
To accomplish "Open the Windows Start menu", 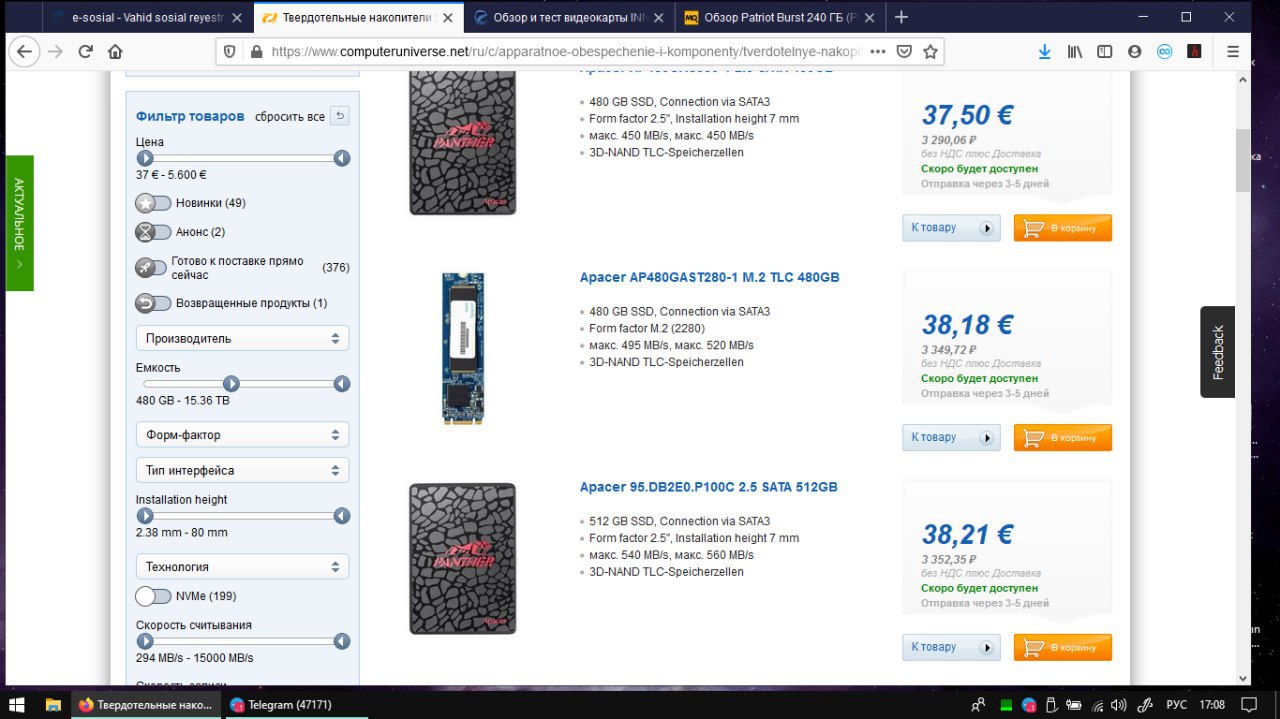I will tap(18, 704).
